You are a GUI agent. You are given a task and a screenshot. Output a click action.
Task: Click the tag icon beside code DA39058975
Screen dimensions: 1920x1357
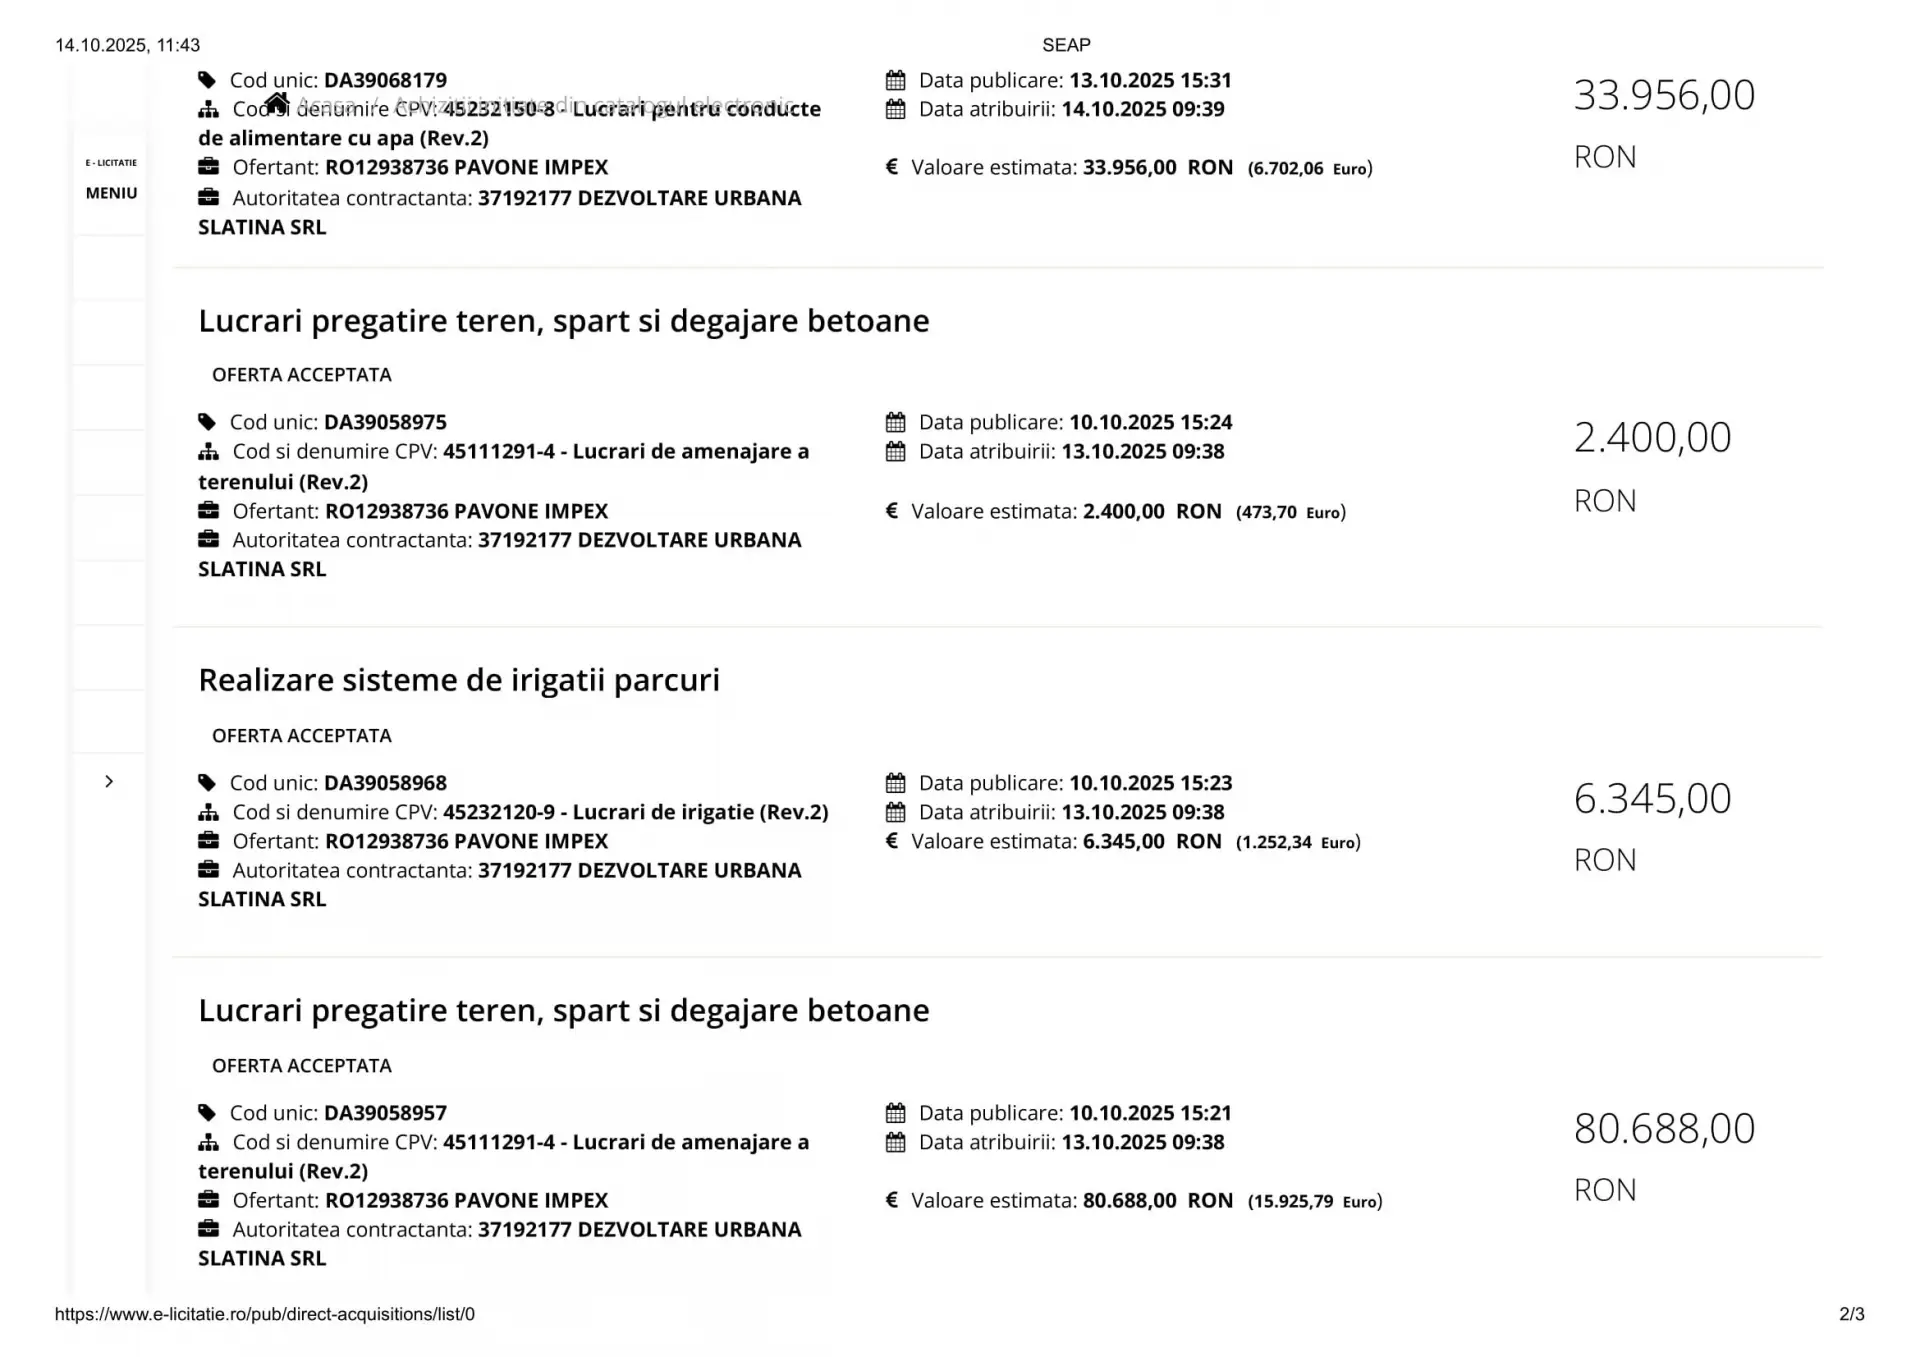[207, 422]
